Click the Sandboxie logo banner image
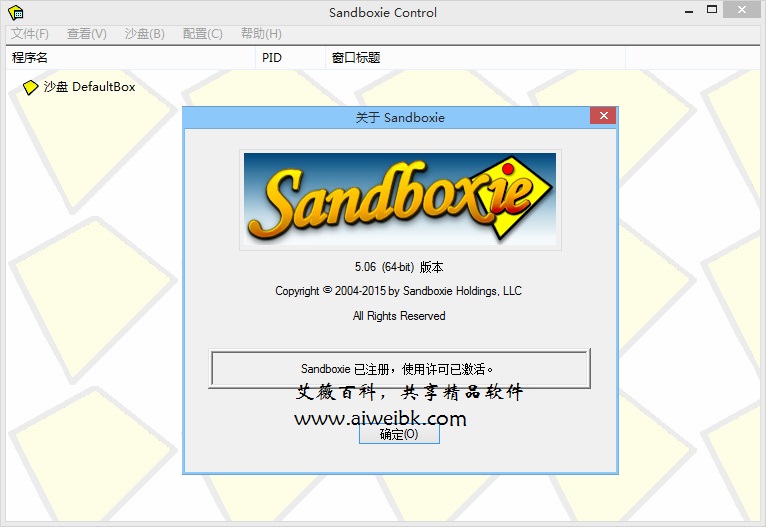Screen dimensions: 766x527 tap(400, 199)
